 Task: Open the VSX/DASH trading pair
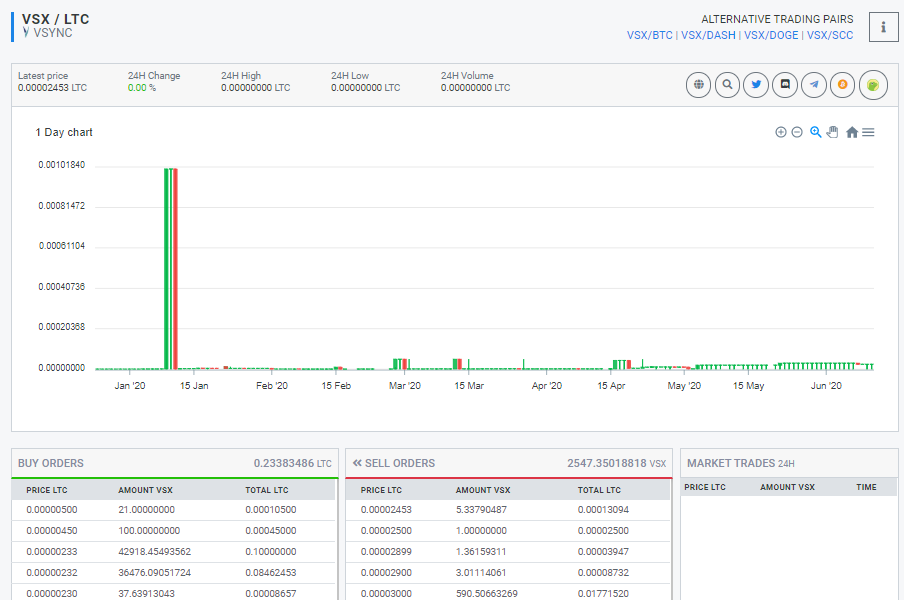708,35
